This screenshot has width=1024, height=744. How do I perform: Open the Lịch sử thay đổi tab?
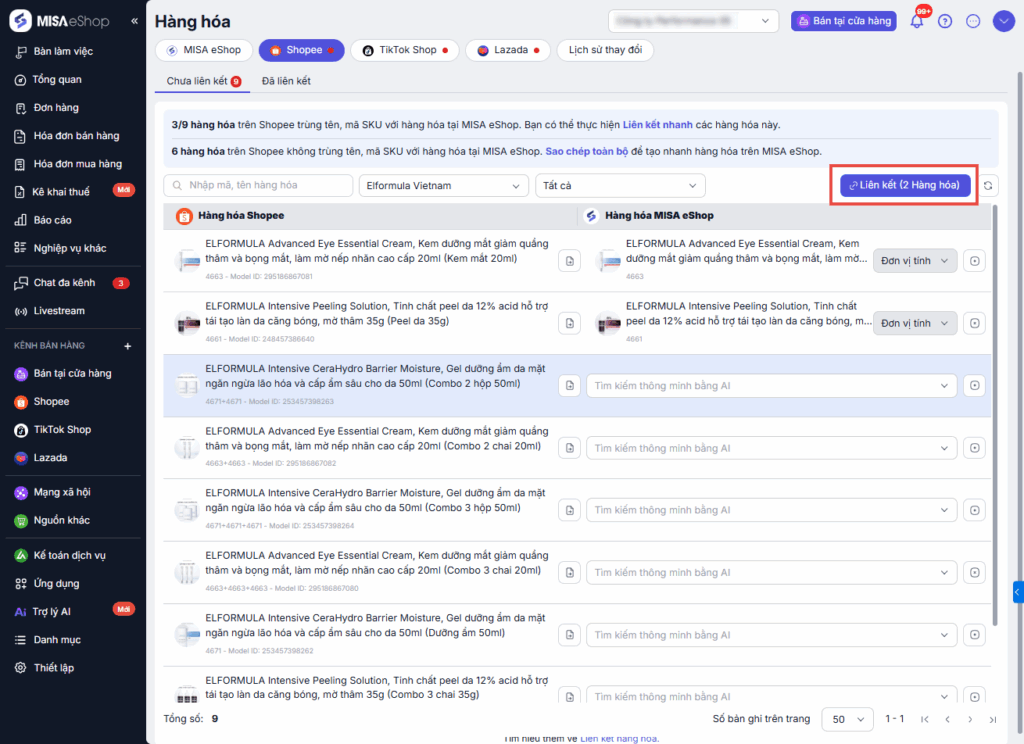[x=605, y=50]
